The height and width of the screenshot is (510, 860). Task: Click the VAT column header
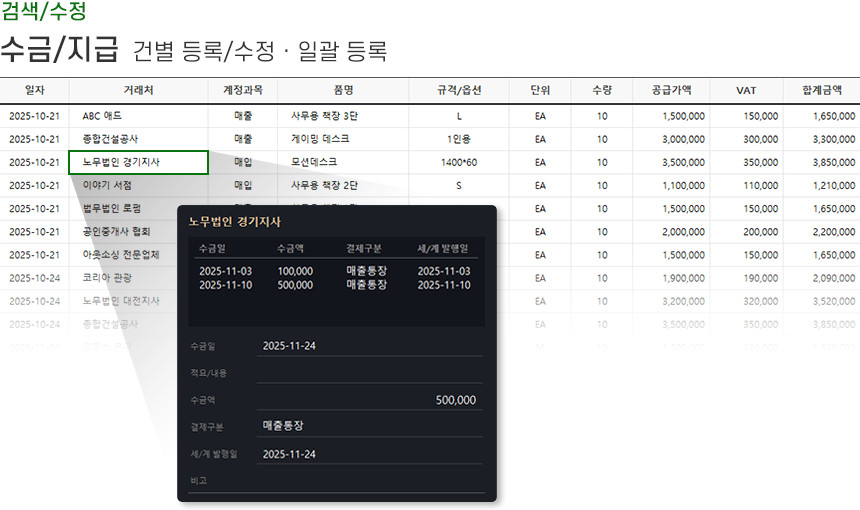pos(746,90)
